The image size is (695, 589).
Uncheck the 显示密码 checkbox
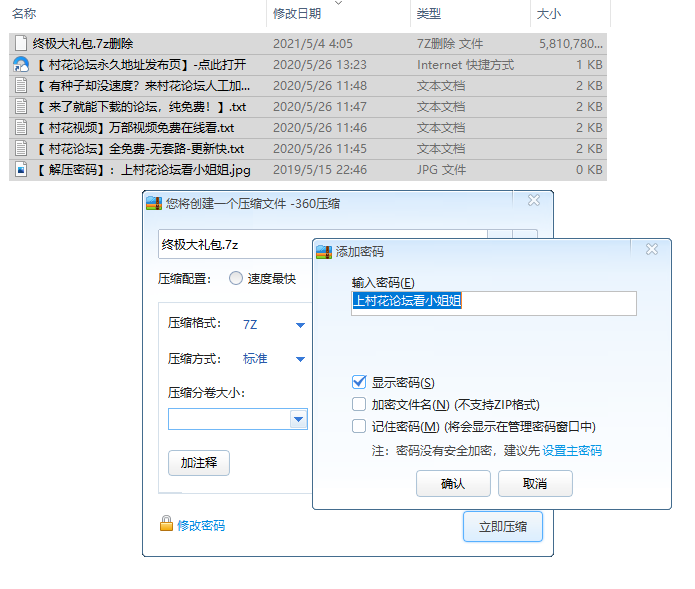point(359,382)
